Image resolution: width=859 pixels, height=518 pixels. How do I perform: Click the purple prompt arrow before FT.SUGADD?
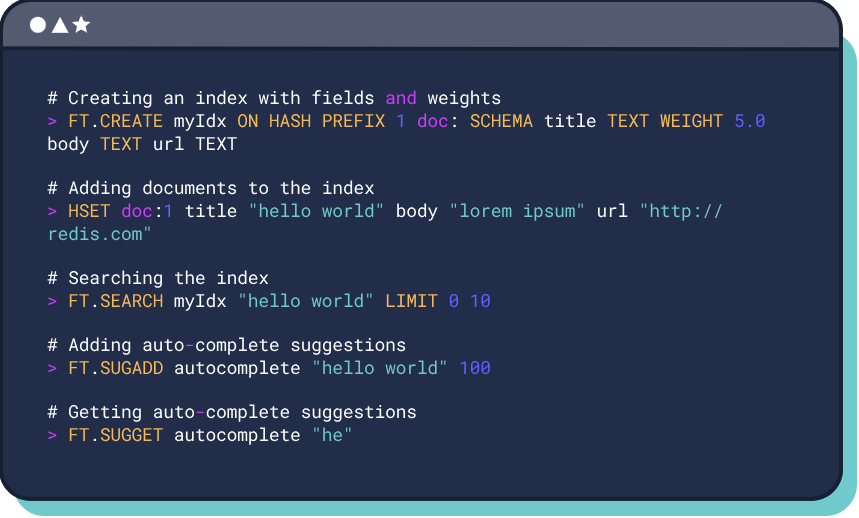click(x=53, y=369)
